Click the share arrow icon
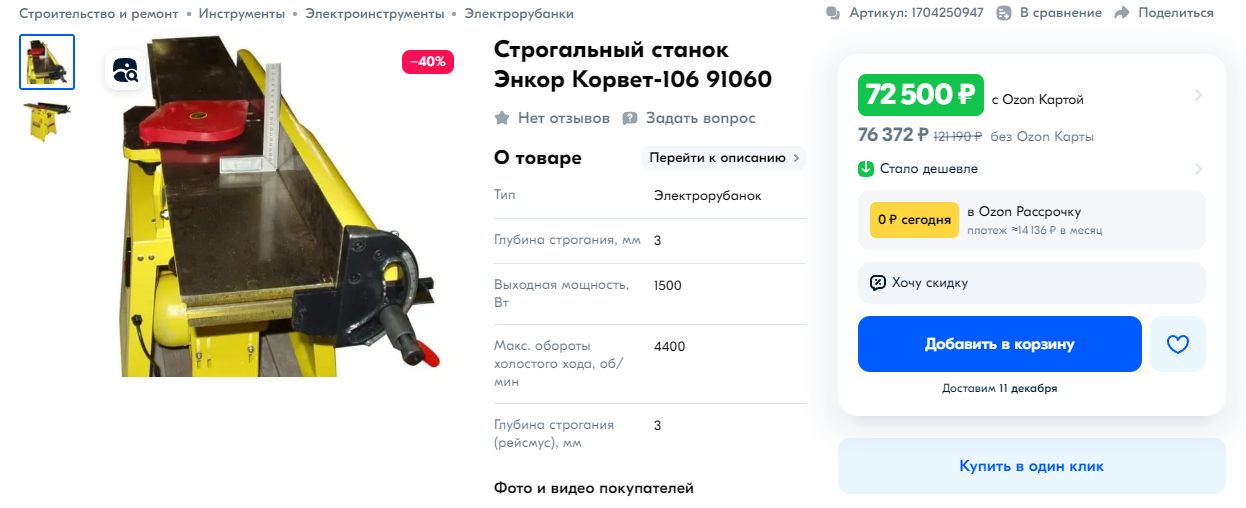Viewport: 1246px width, 508px height. pyautogui.click(x=1122, y=13)
